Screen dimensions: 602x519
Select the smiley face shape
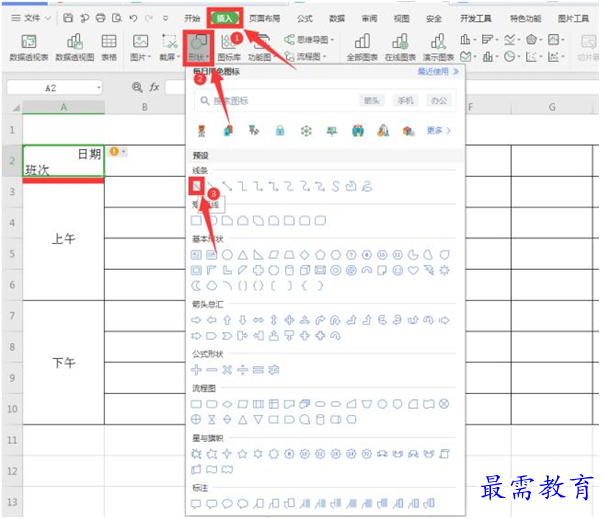click(398, 270)
